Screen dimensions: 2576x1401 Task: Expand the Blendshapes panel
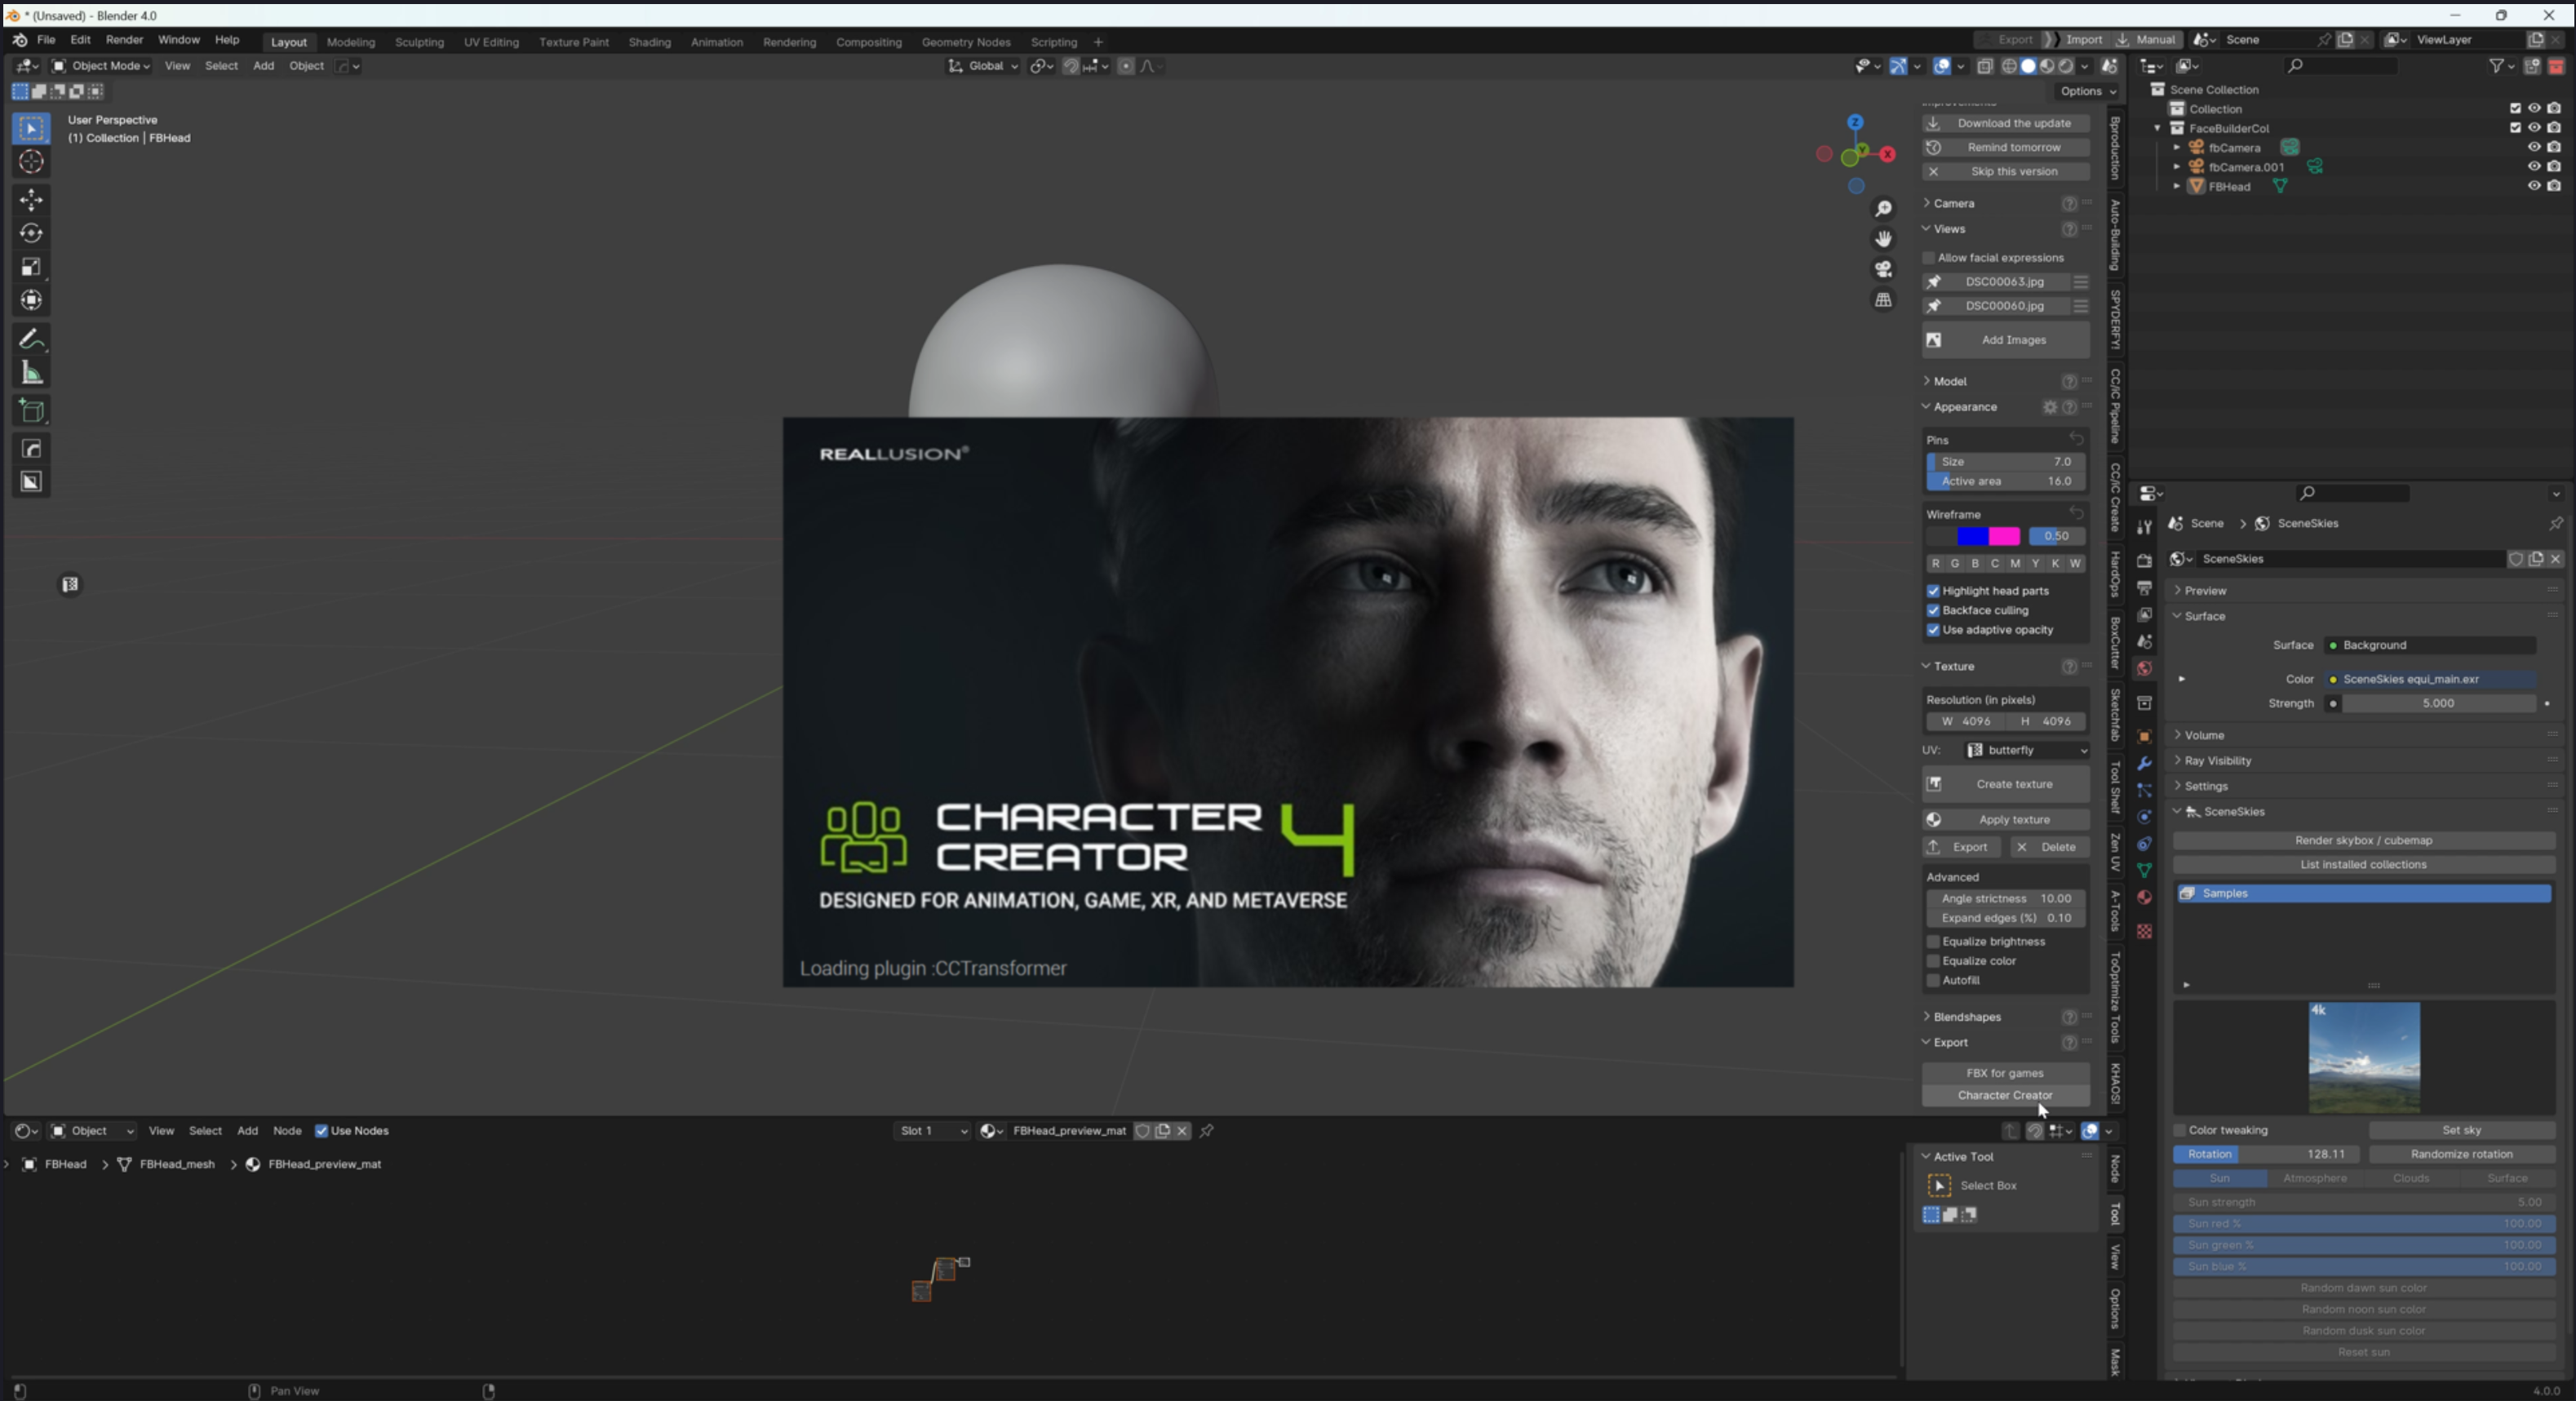click(x=1966, y=1017)
